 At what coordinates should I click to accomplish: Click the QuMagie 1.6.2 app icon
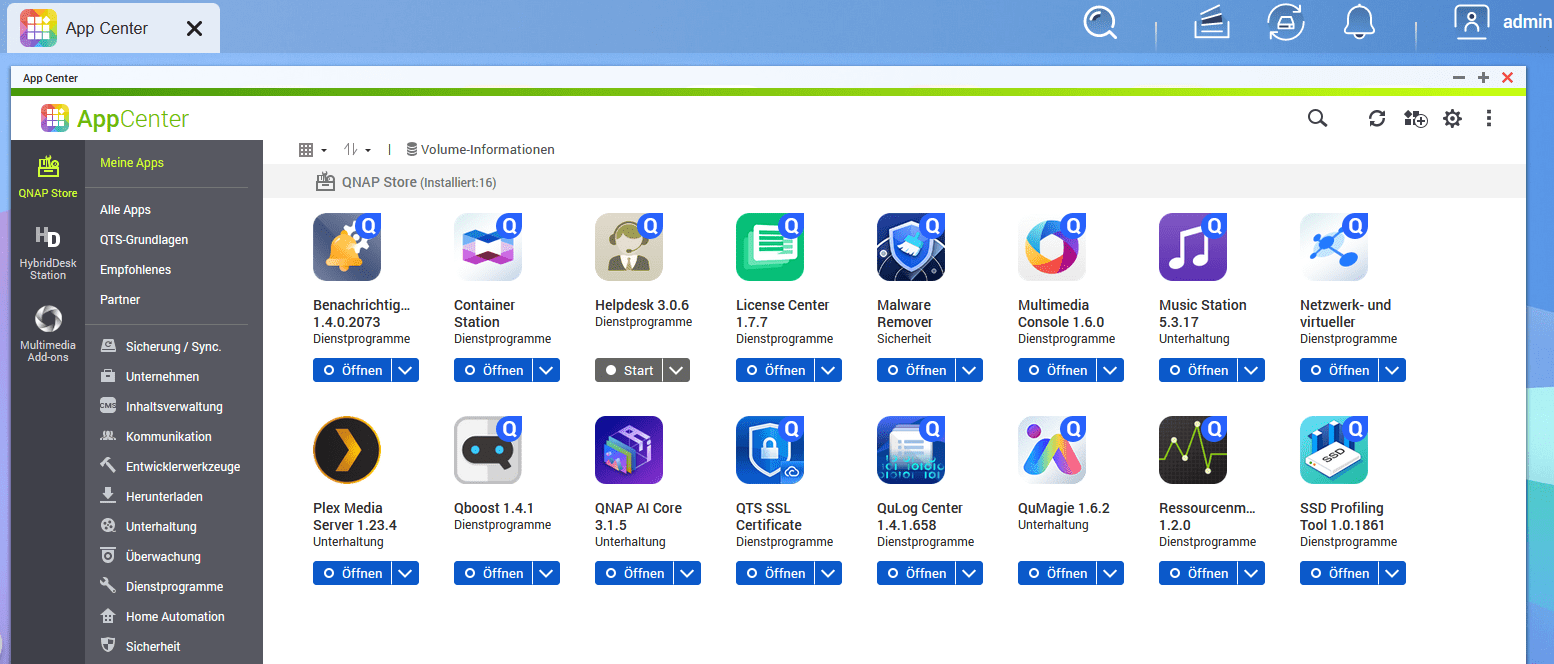(1052, 450)
